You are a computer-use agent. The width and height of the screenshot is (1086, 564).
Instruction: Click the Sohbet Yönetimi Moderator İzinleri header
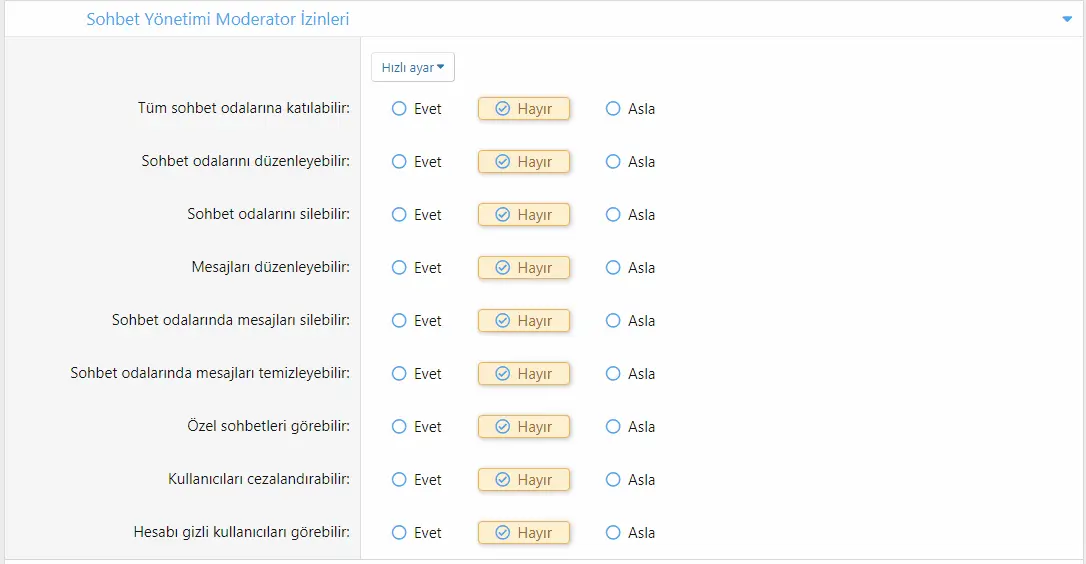coord(217,19)
